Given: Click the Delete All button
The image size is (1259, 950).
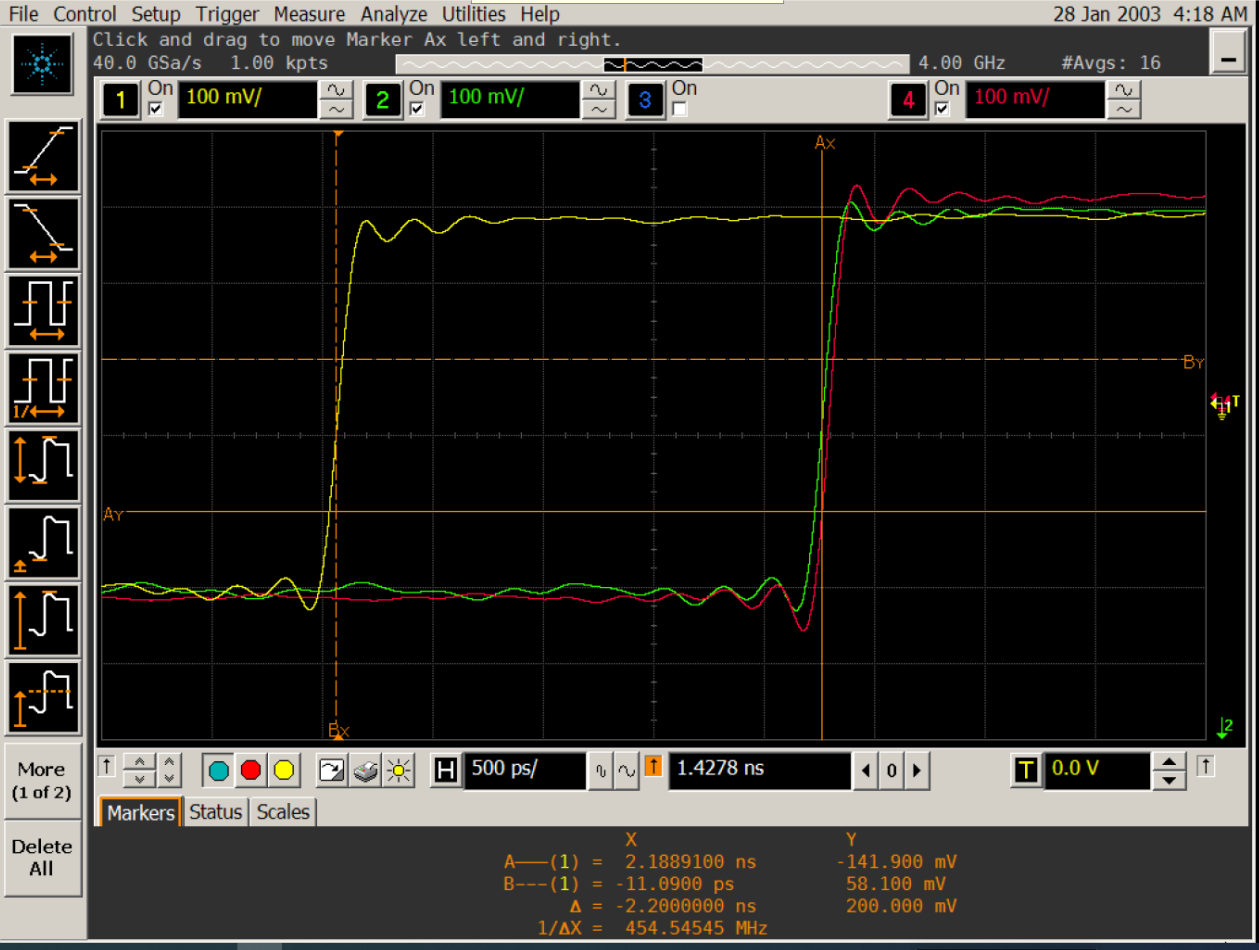Looking at the screenshot, I should click(42, 857).
